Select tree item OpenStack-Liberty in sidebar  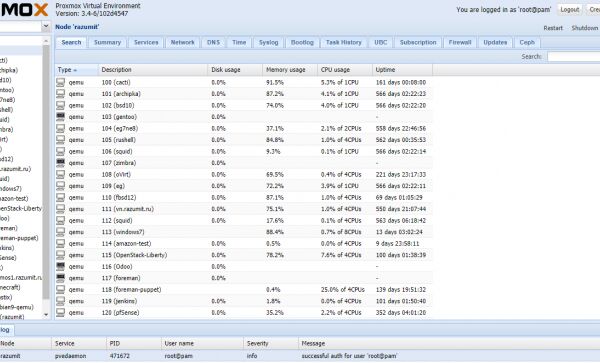pos(21,208)
